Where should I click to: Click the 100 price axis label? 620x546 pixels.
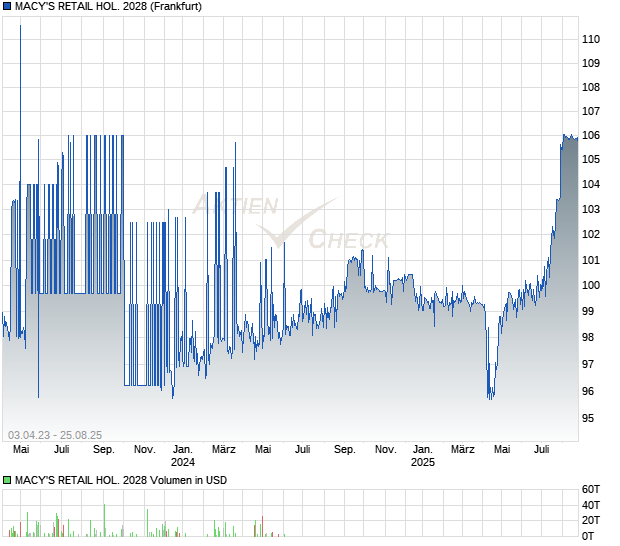pos(591,285)
